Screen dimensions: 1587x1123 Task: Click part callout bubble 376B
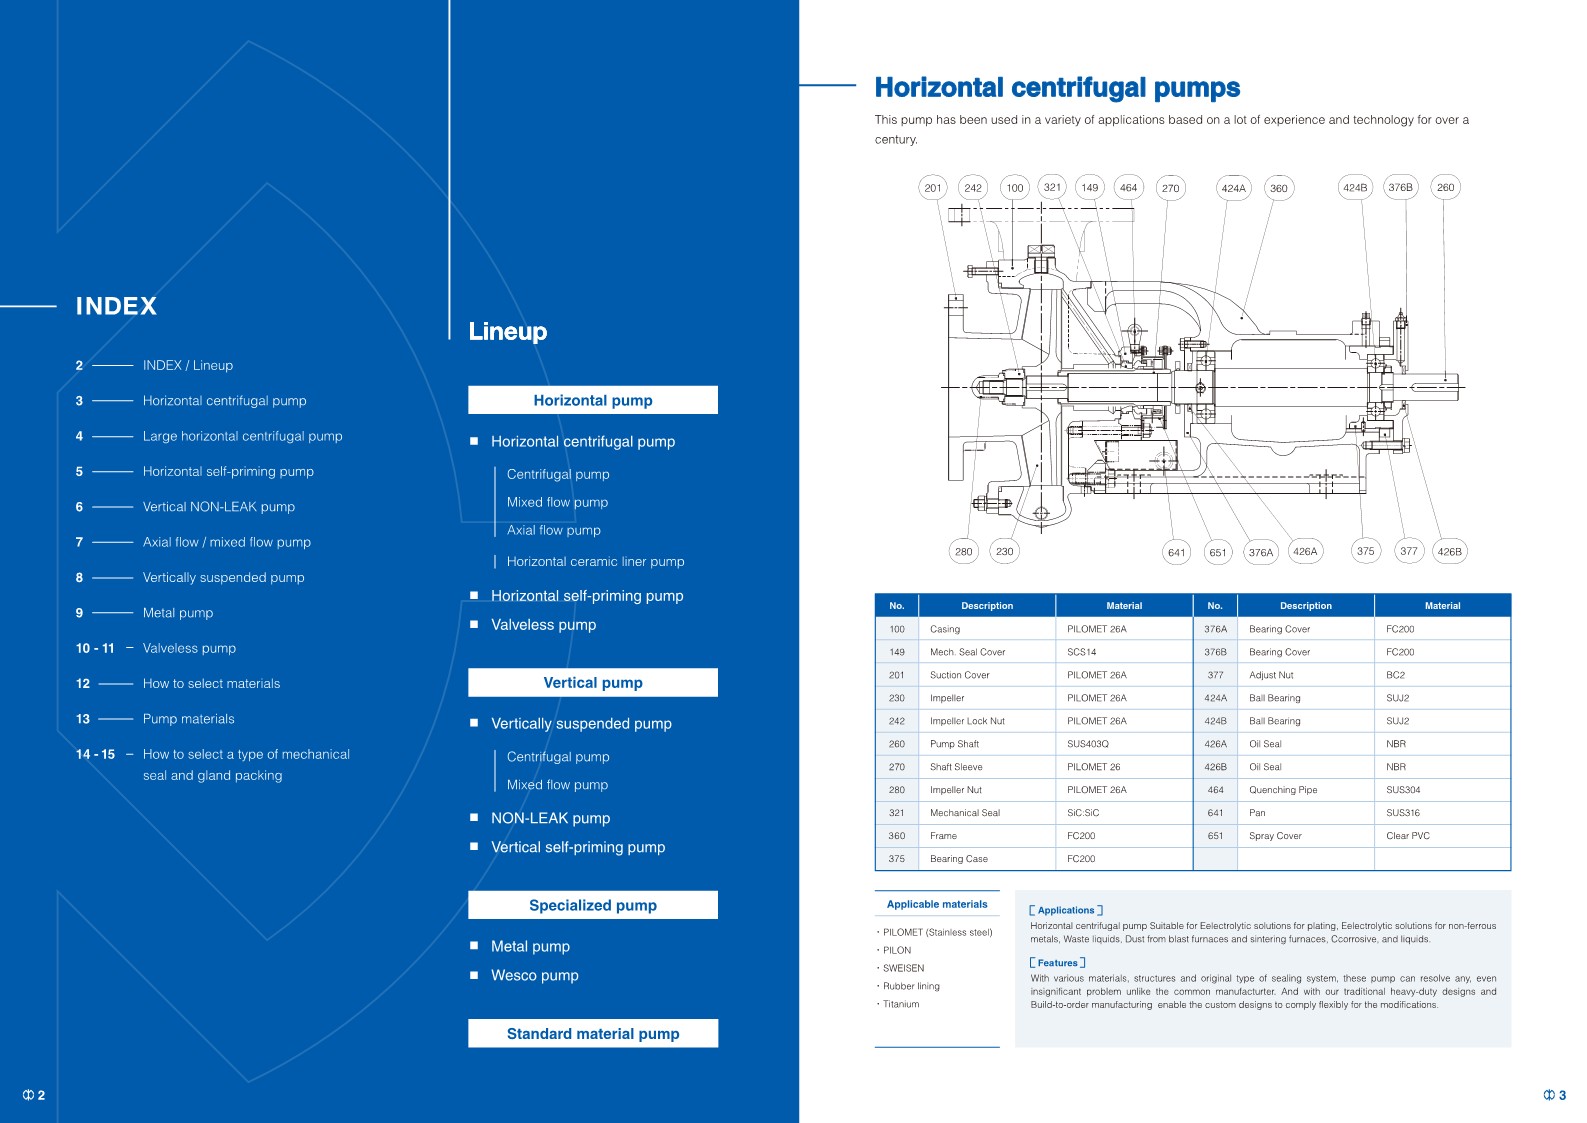tap(1401, 187)
